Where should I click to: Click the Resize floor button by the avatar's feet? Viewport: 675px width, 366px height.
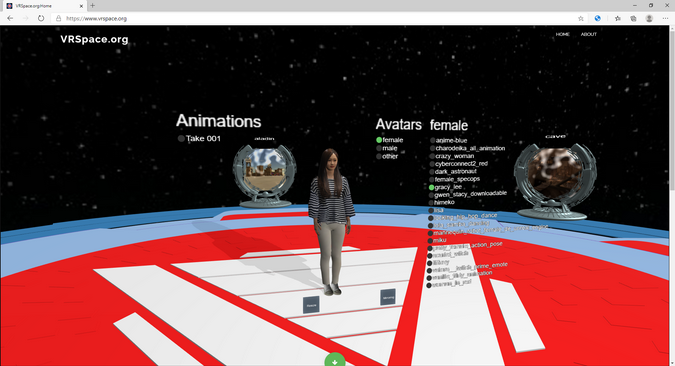pos(311,305)
